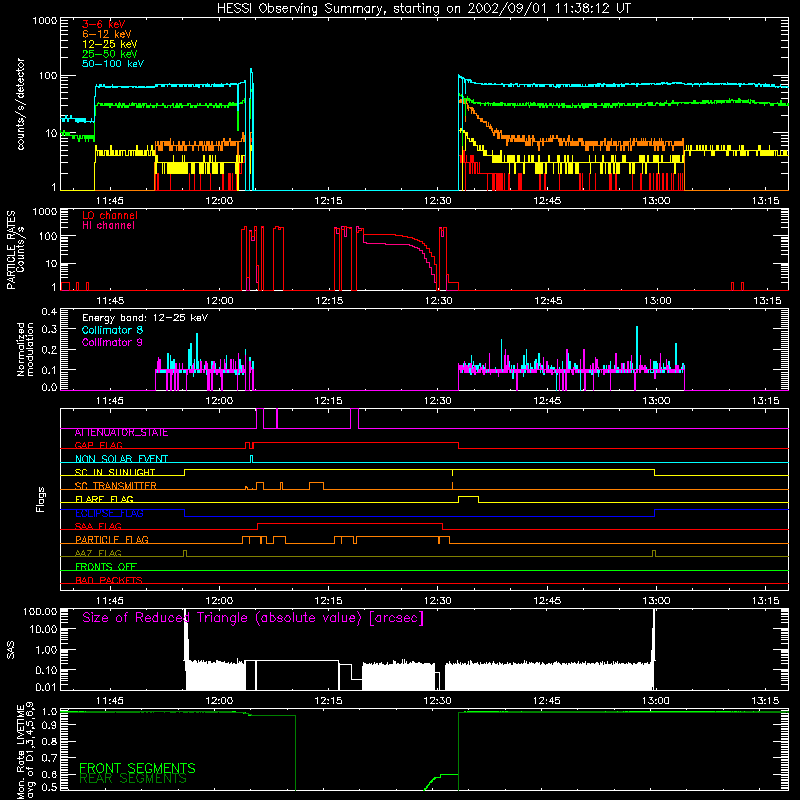Click the BAD_PACKETS flag label

pos(109,580)
